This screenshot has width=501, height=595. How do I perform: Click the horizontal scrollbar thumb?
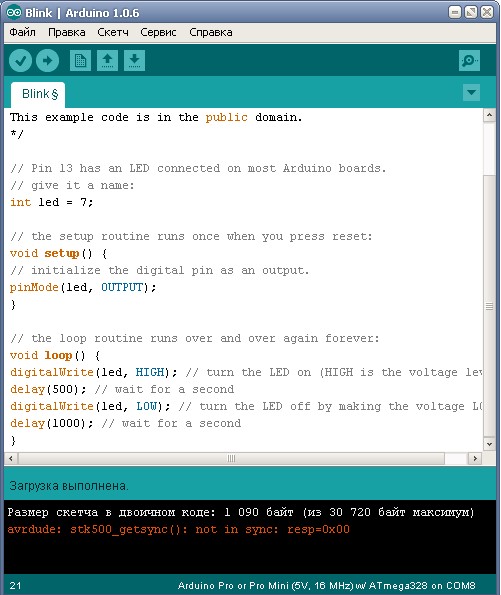[x=231, y=458]
